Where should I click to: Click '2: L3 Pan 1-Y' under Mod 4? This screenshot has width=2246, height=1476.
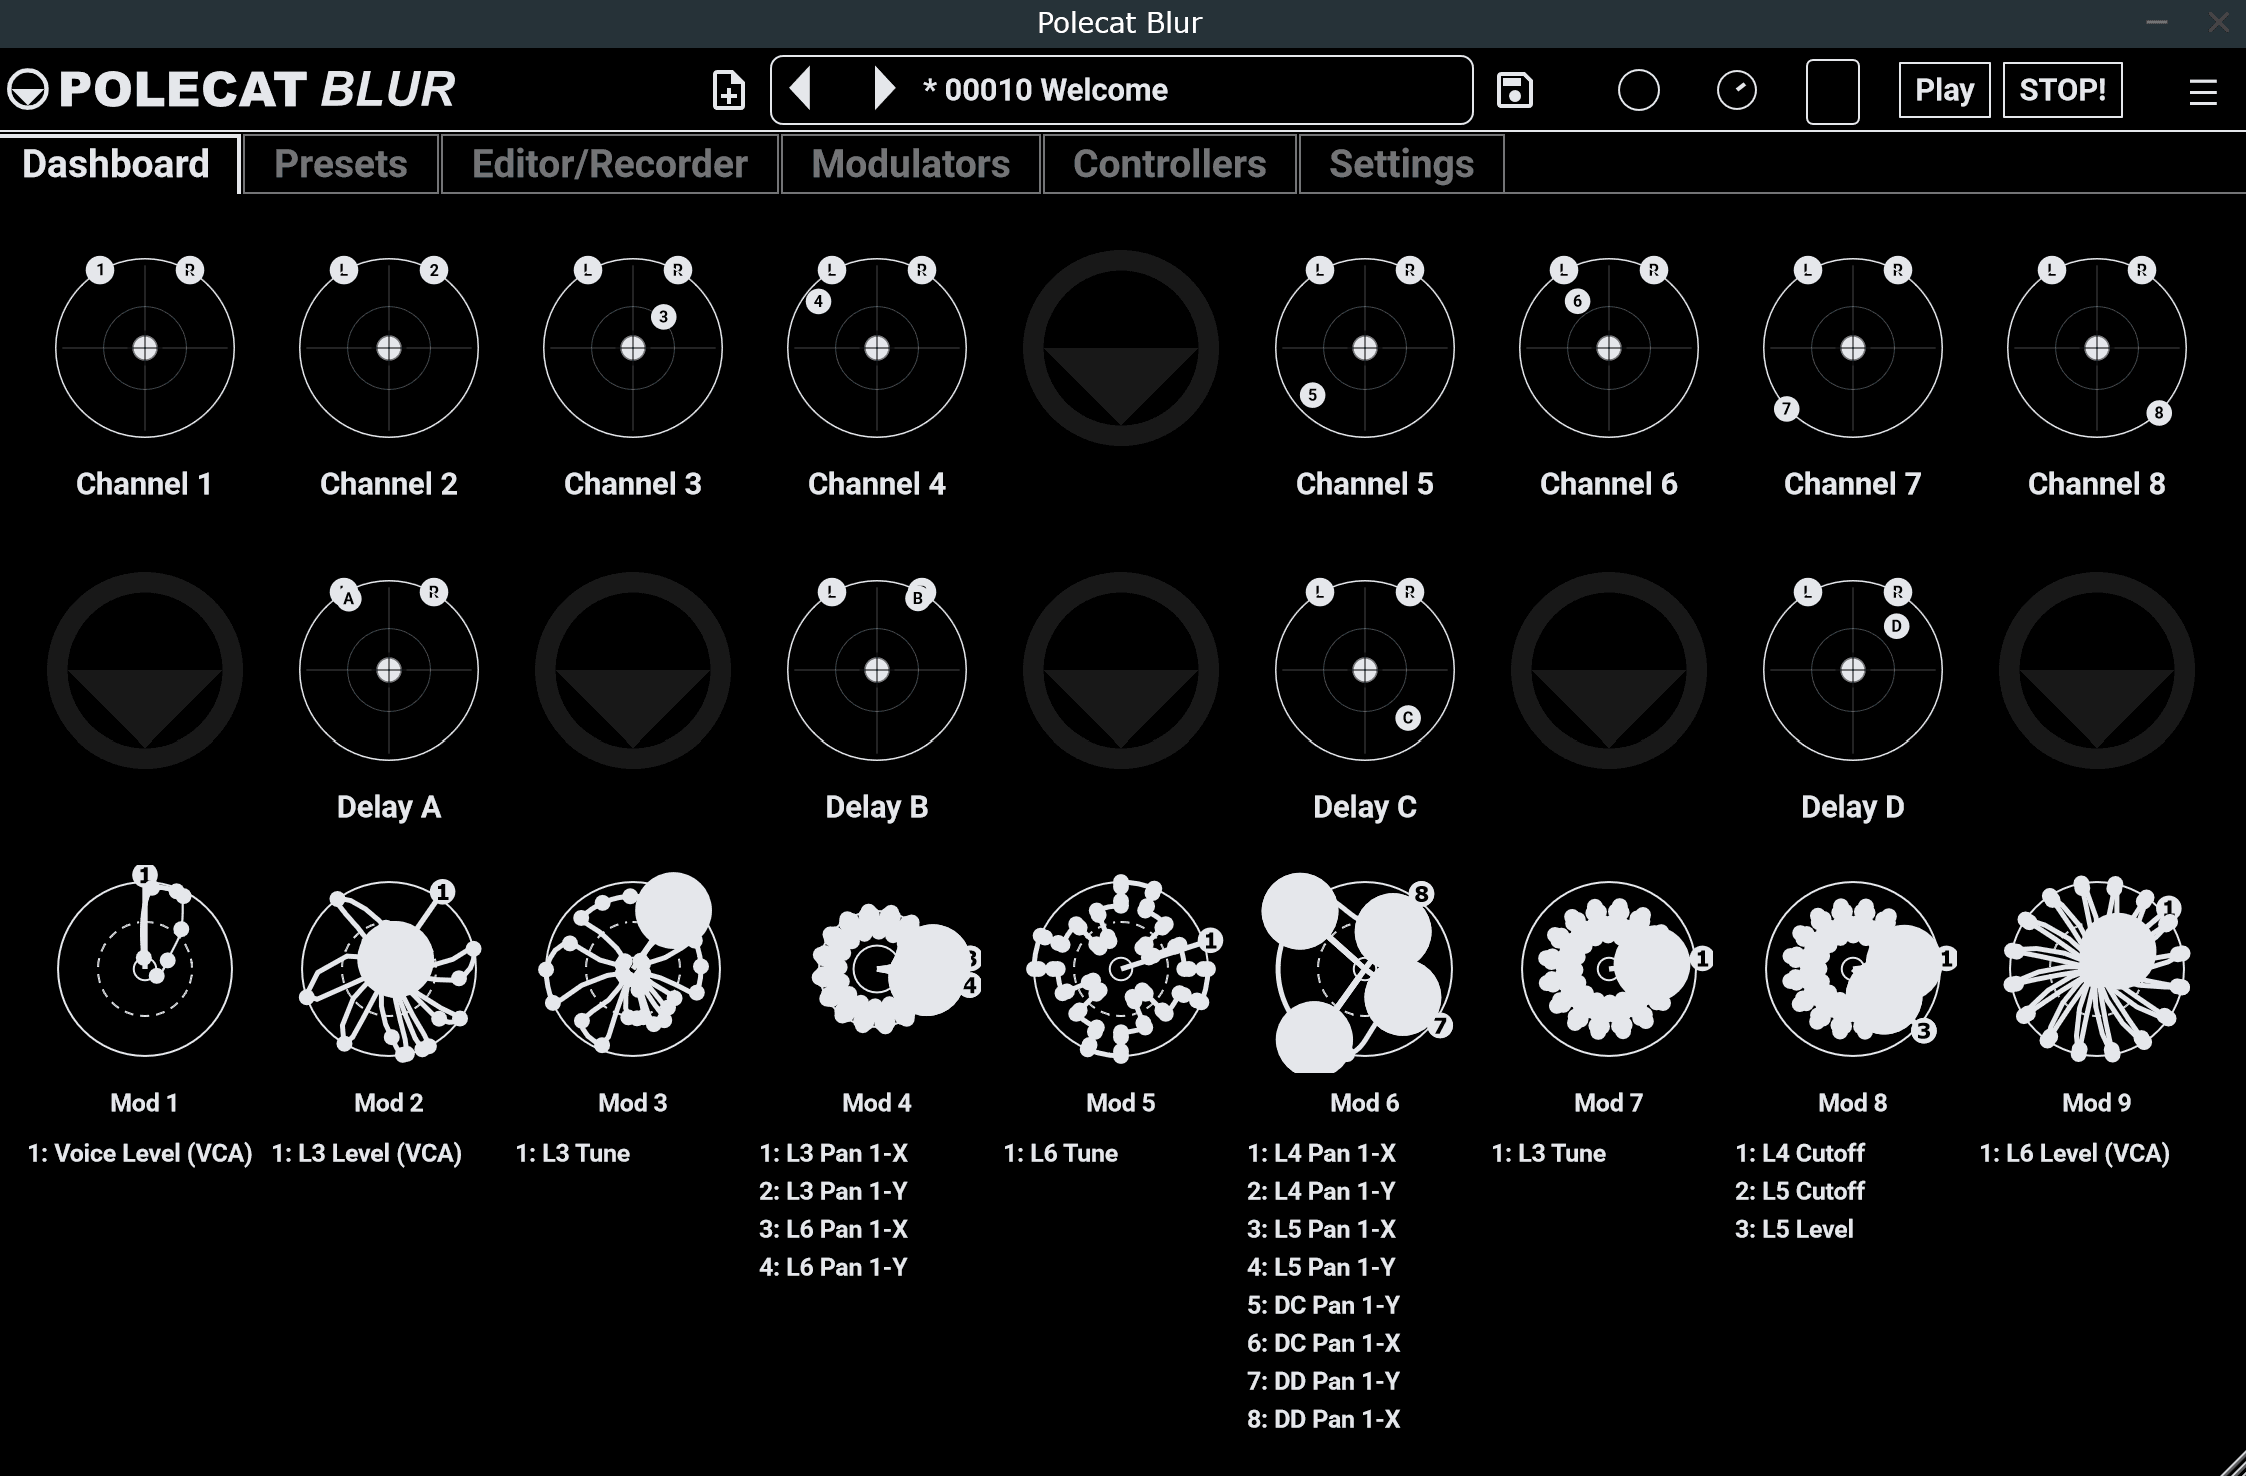833,1191
